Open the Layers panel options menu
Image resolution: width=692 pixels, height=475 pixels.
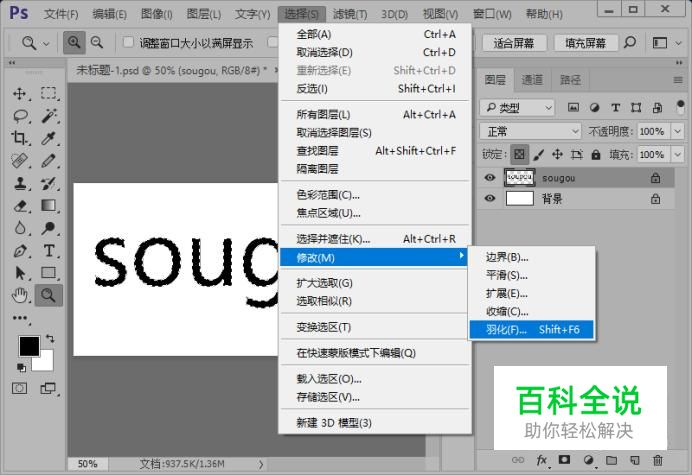pyautogui.click(x=678, y=80)
